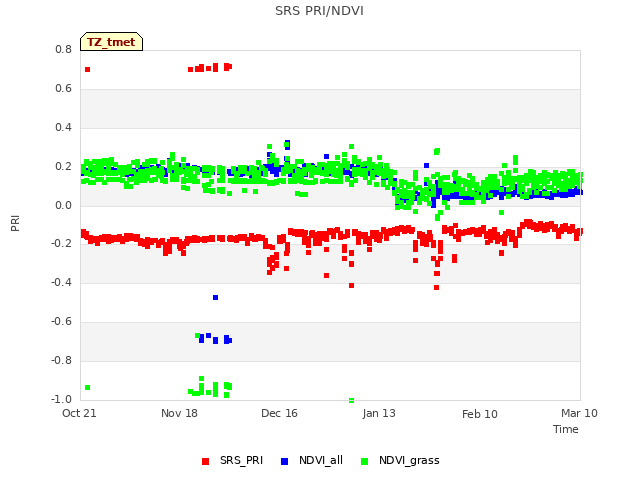
Task: Click the -0.8 y-axis value
Action: [x=61, y=360]
